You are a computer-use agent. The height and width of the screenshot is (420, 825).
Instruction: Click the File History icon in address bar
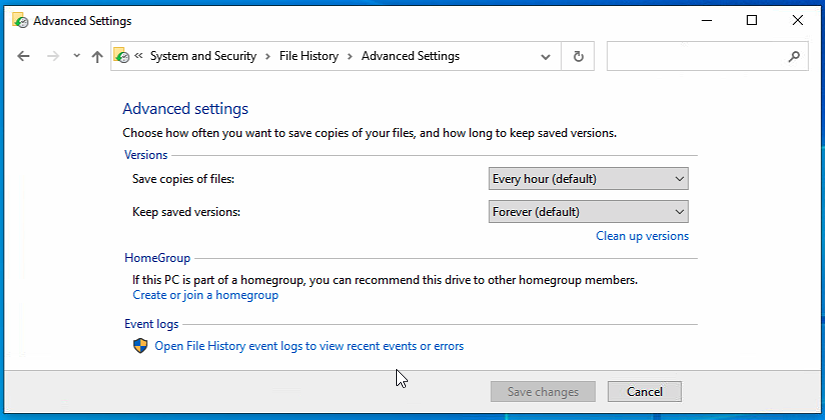(x=122, y=56)
